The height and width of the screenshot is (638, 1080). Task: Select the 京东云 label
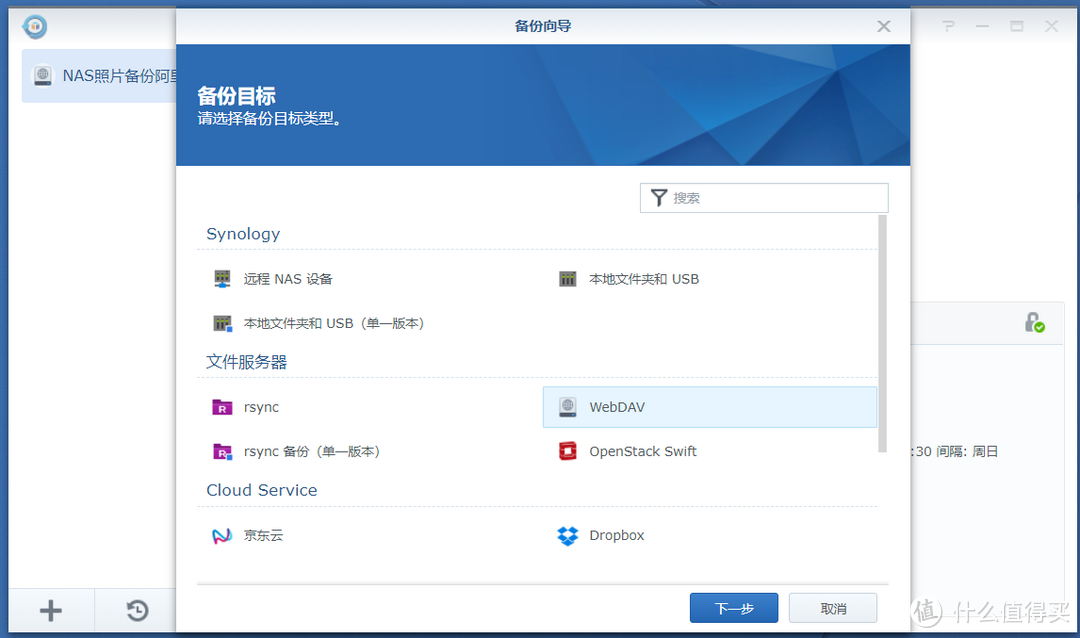263,535
